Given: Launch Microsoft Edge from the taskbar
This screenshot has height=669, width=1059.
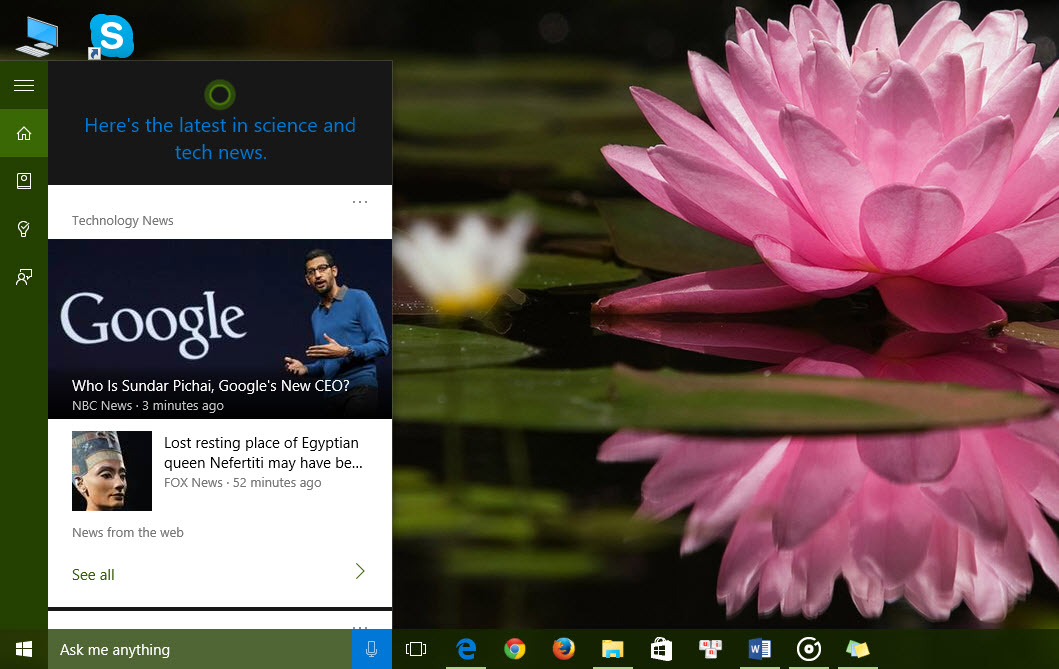Looking at the screenshot, I should 466,649.
